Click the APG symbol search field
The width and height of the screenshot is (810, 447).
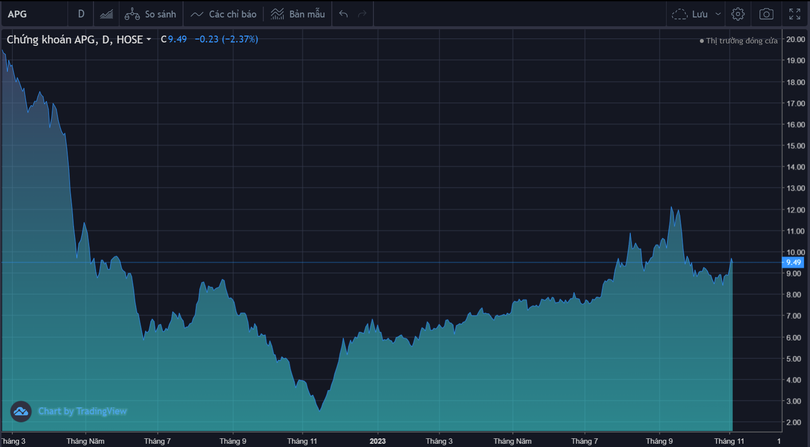coord(35,14)
